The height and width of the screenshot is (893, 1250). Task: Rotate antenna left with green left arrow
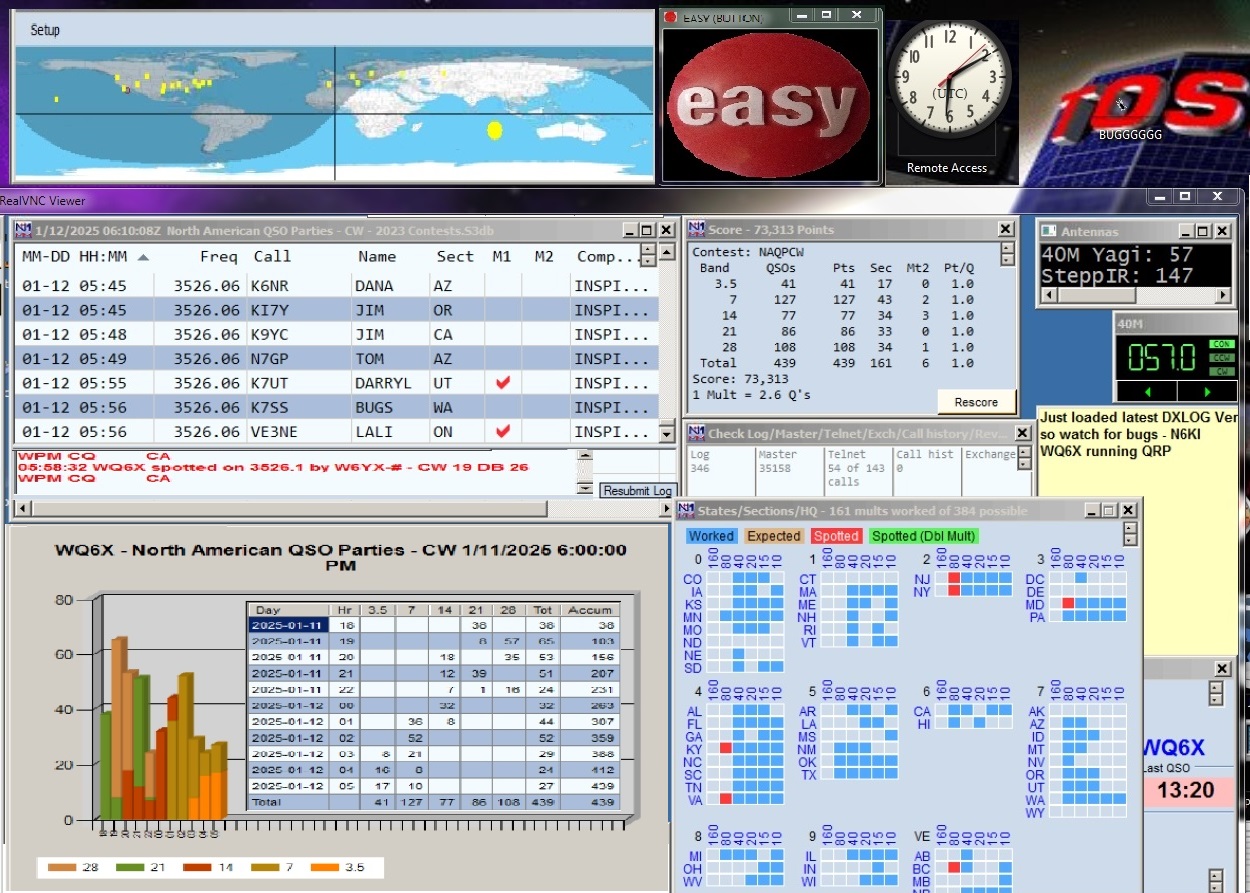pos(1147,390)
